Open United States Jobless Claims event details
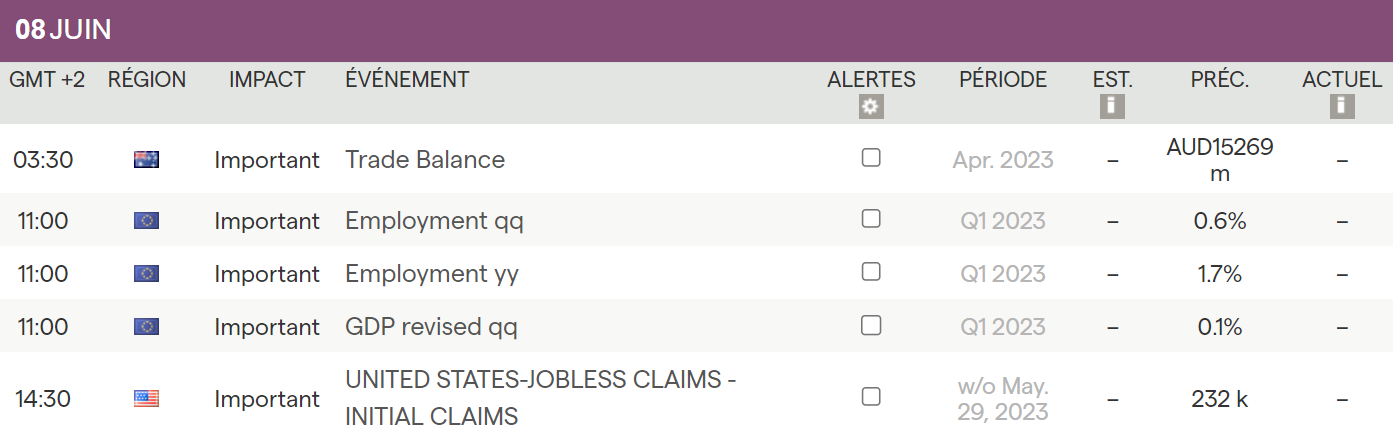The image size is (1393, 440). [541, 398]
